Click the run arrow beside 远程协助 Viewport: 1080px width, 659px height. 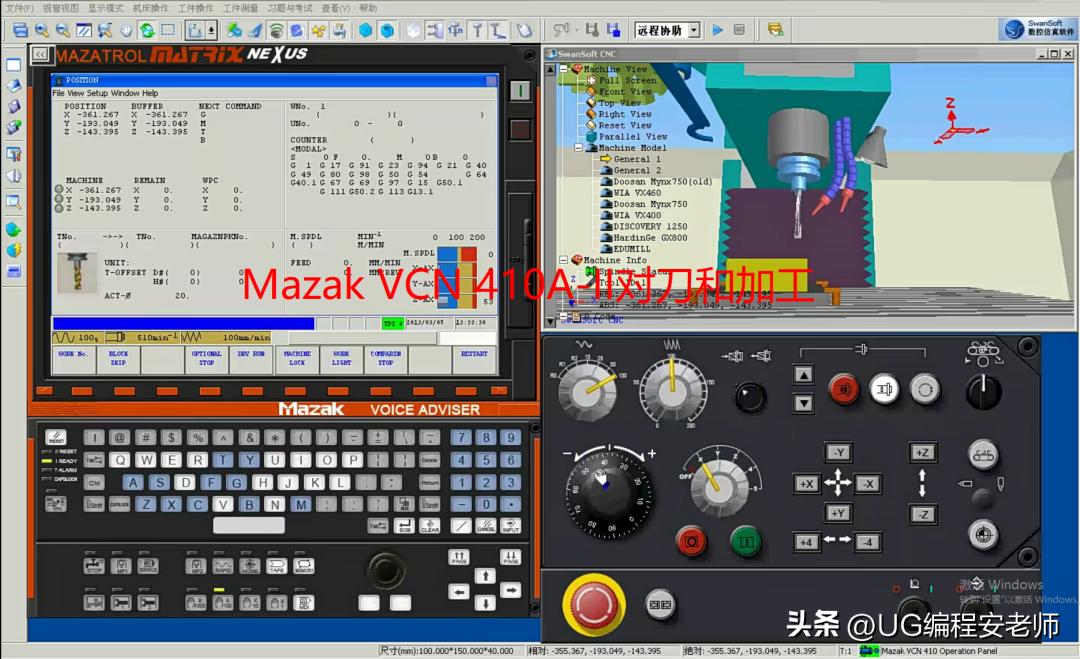coord(717,29)
